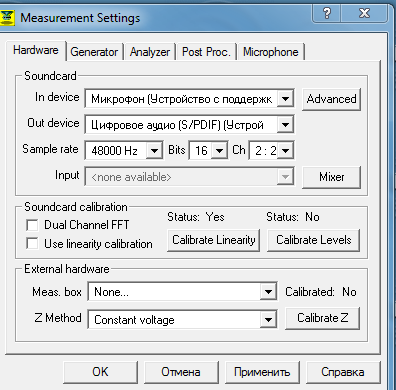Click the Advanced button

tap(331, 99)
